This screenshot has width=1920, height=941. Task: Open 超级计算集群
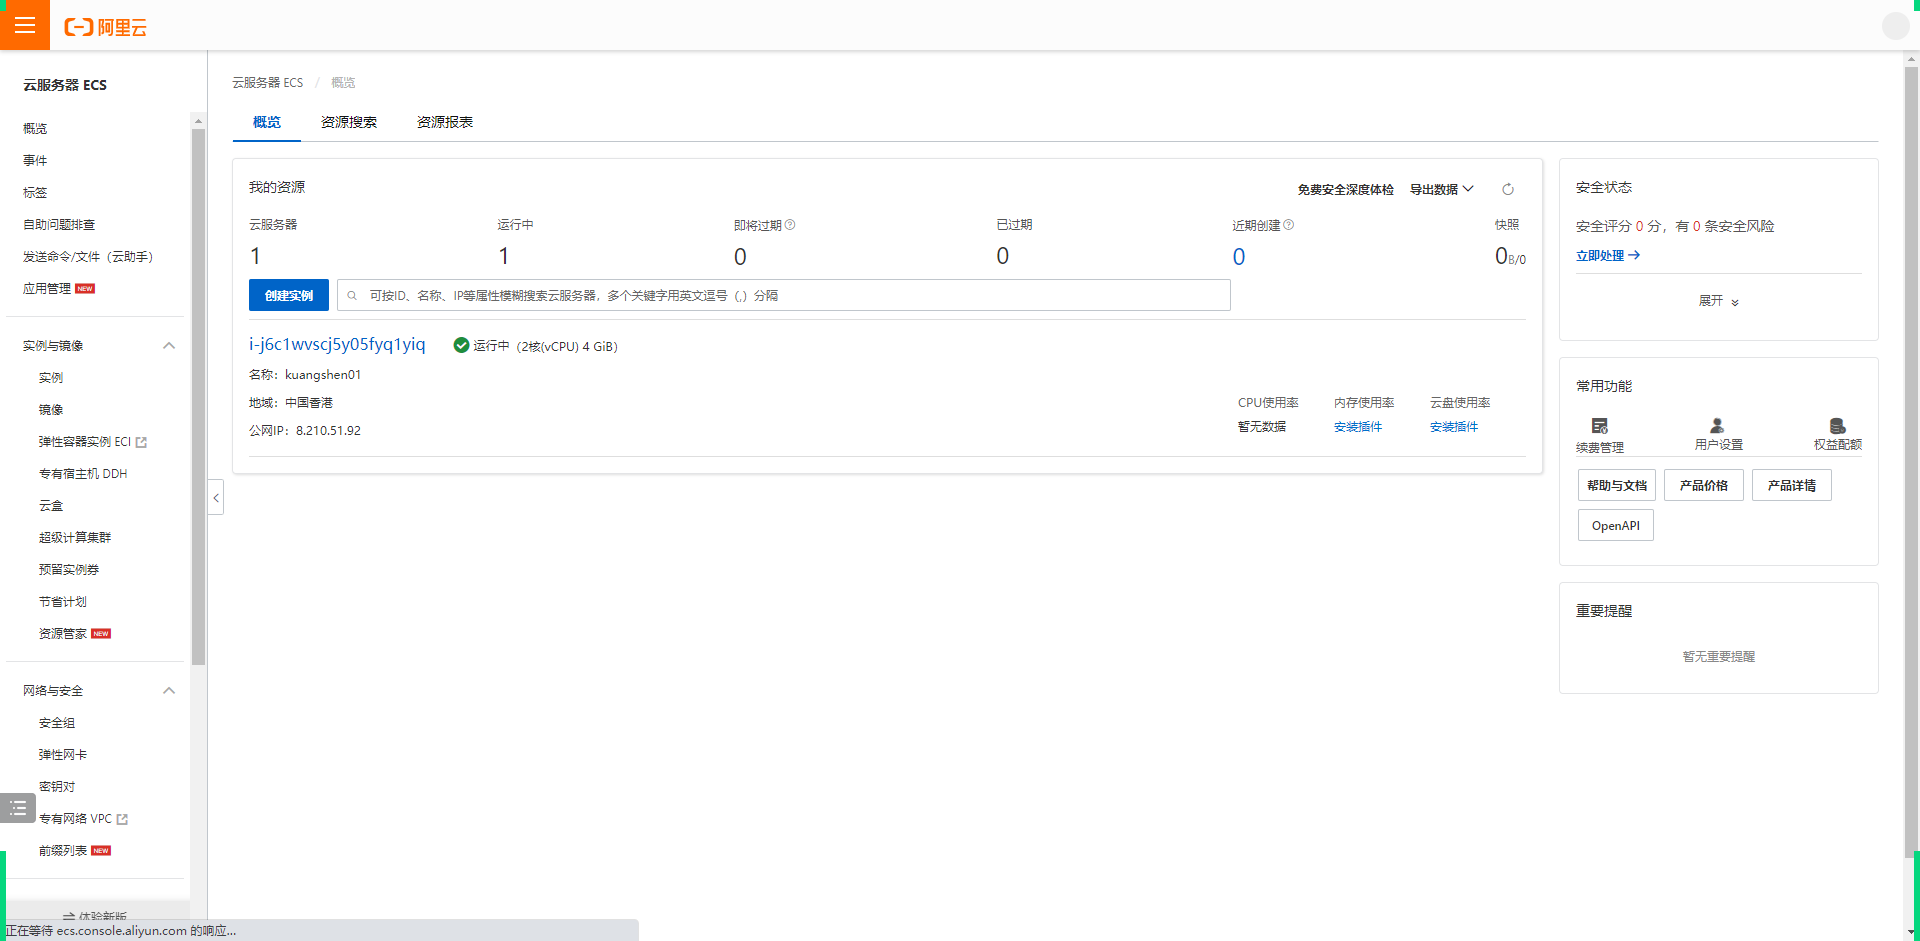[x=75, y=537]
